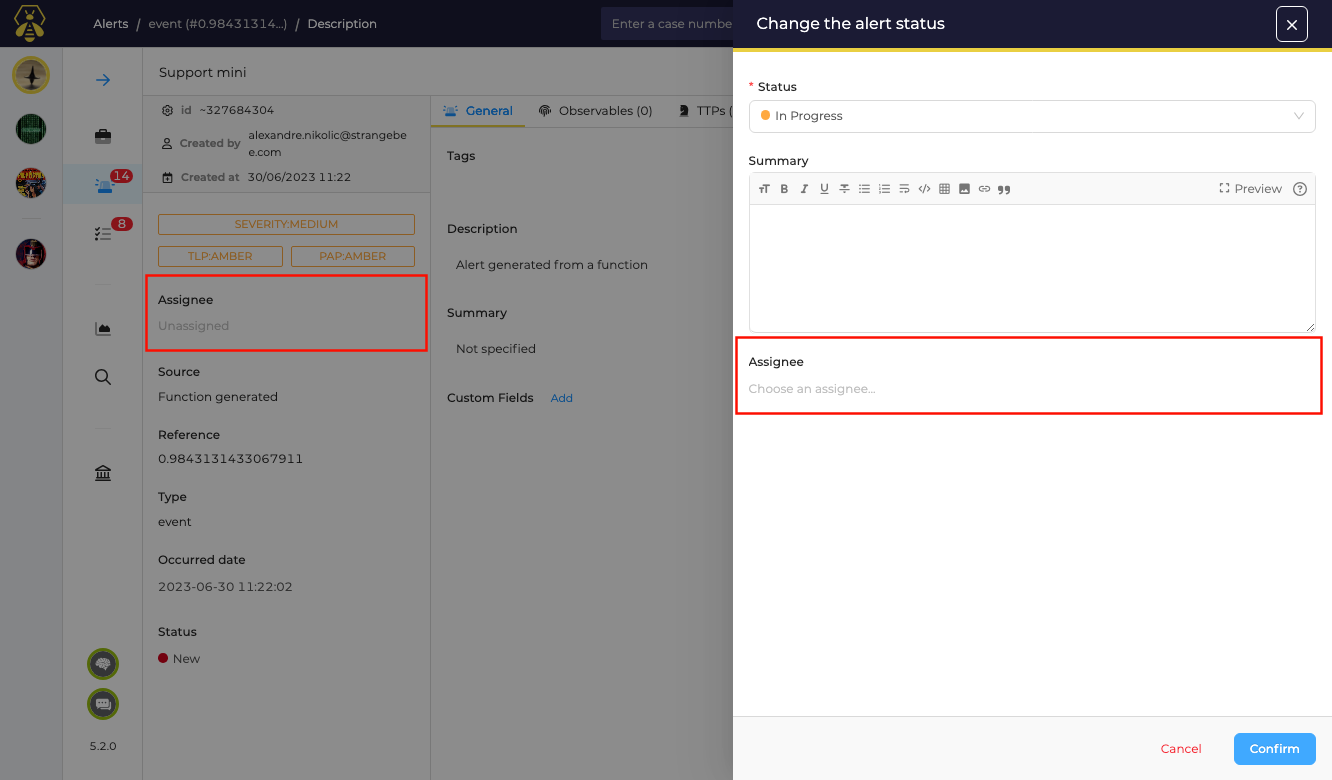Apply italic formatting in the Summary toolbar
1332x780 pixels.
point(804,189)
